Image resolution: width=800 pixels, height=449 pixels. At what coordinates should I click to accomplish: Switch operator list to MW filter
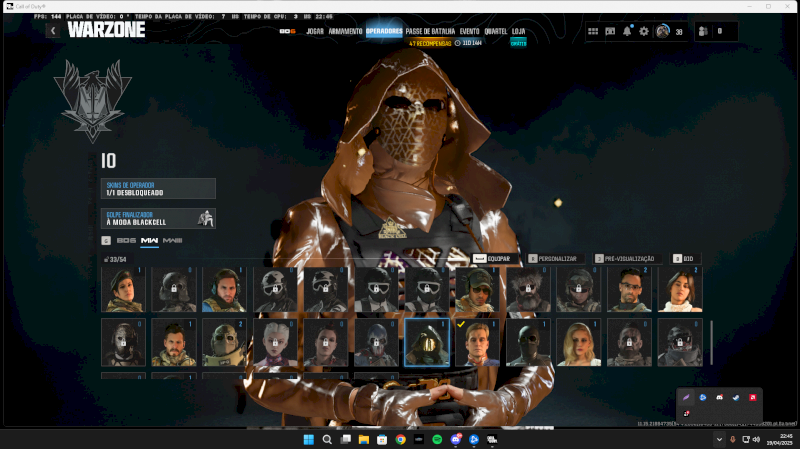(x=149, y=240)
